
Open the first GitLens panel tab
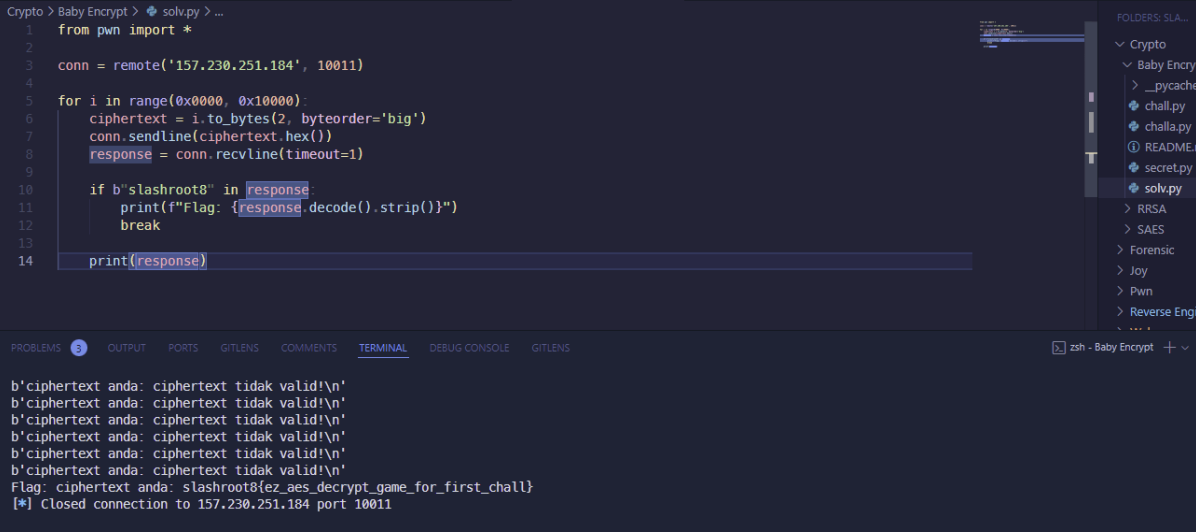pos(240,348)
